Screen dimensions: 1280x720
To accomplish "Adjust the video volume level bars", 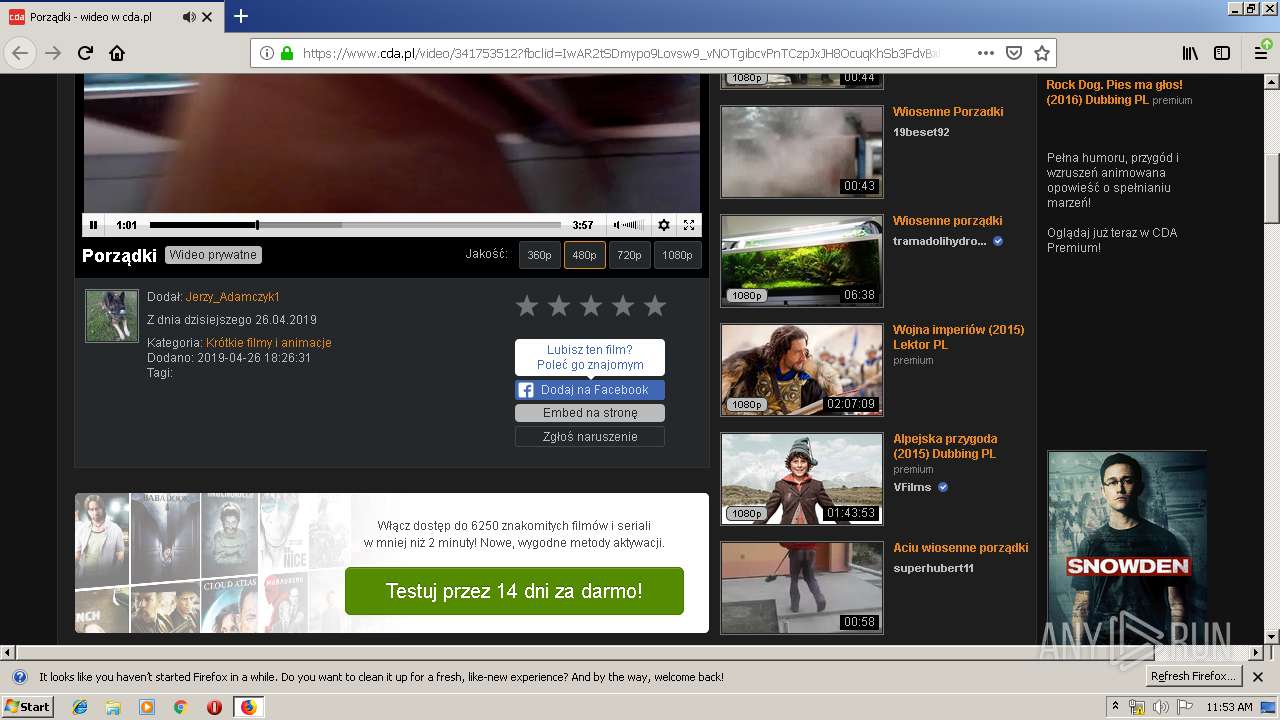I will [x=633, y=225].
